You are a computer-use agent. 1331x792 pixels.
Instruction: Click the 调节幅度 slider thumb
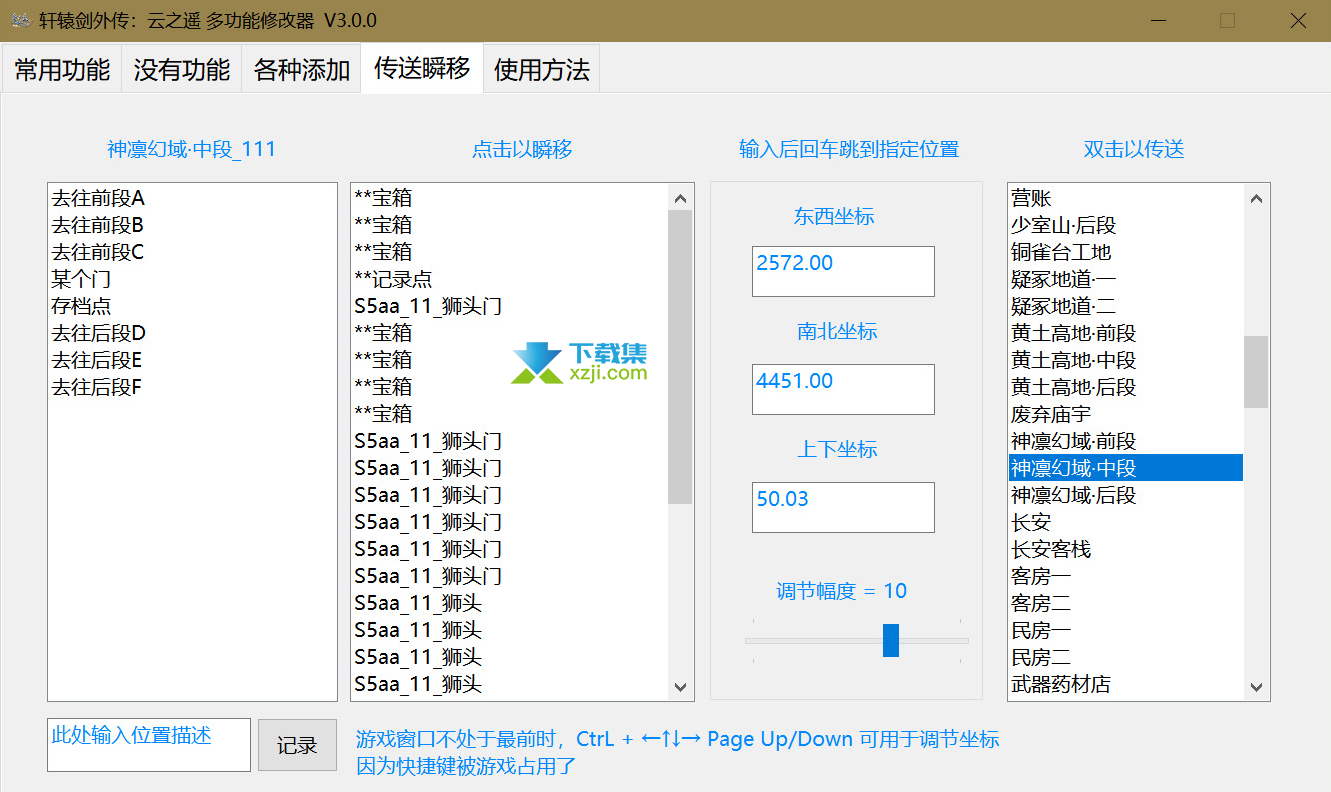pos(891,640)
